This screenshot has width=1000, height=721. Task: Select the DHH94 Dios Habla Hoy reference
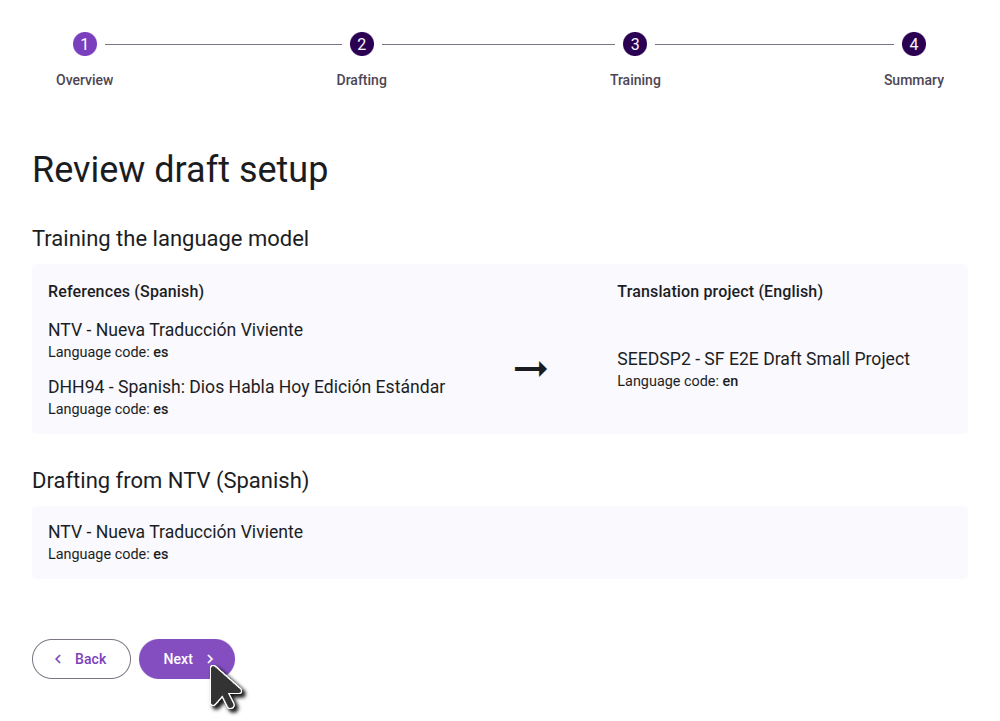tap(246, 387)
